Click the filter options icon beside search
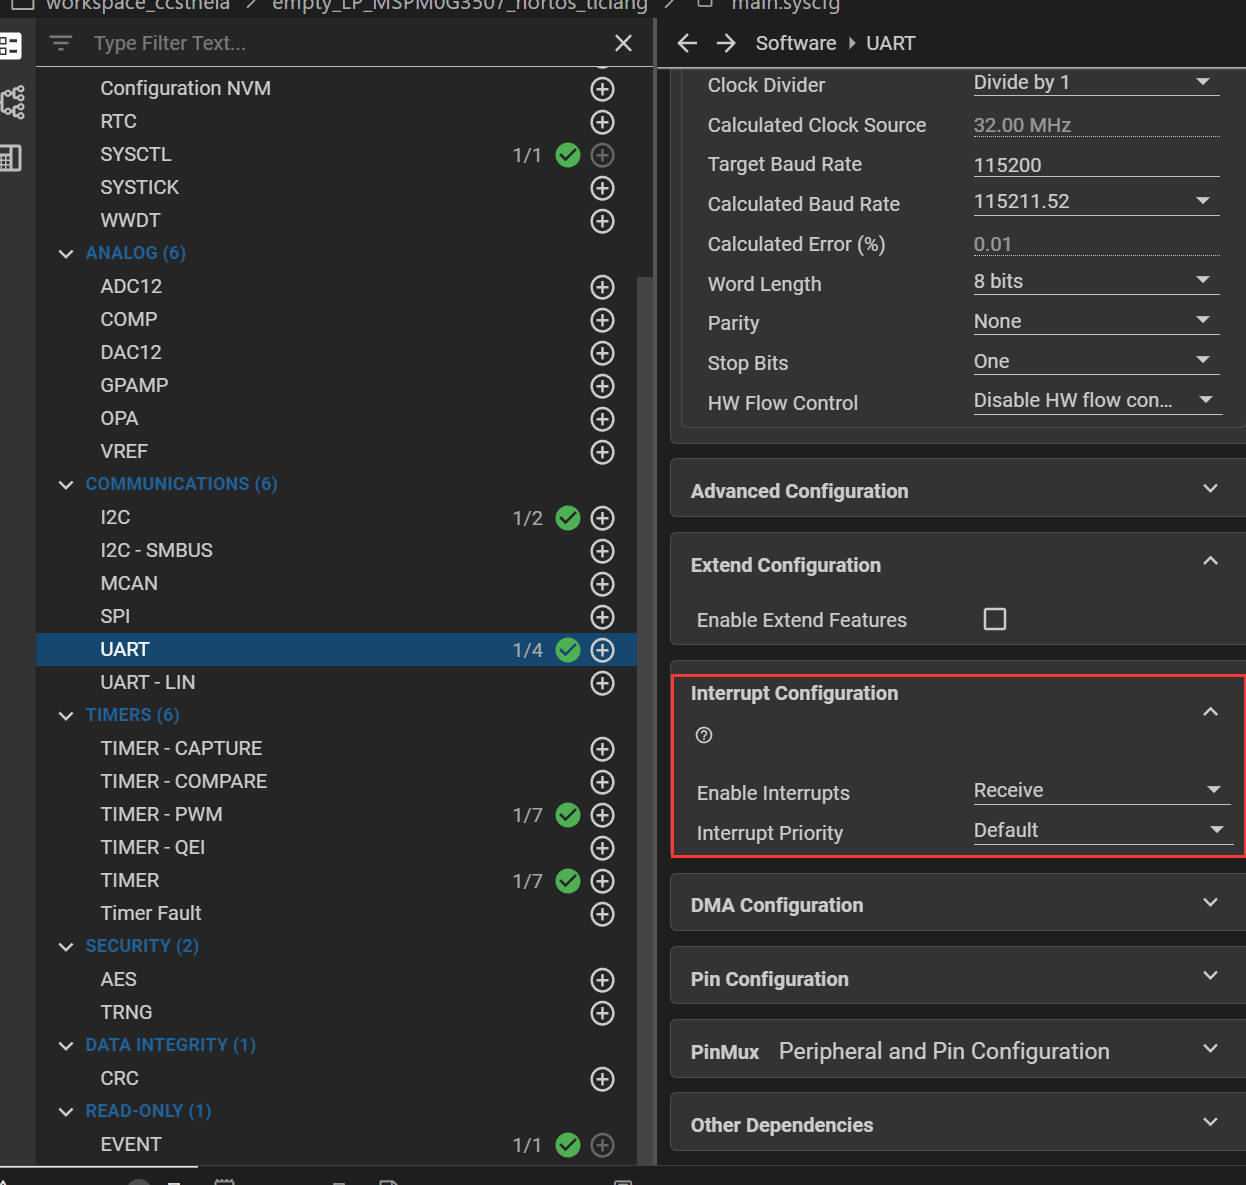This screenshot has height=1185, width=1246. point(61,43)
